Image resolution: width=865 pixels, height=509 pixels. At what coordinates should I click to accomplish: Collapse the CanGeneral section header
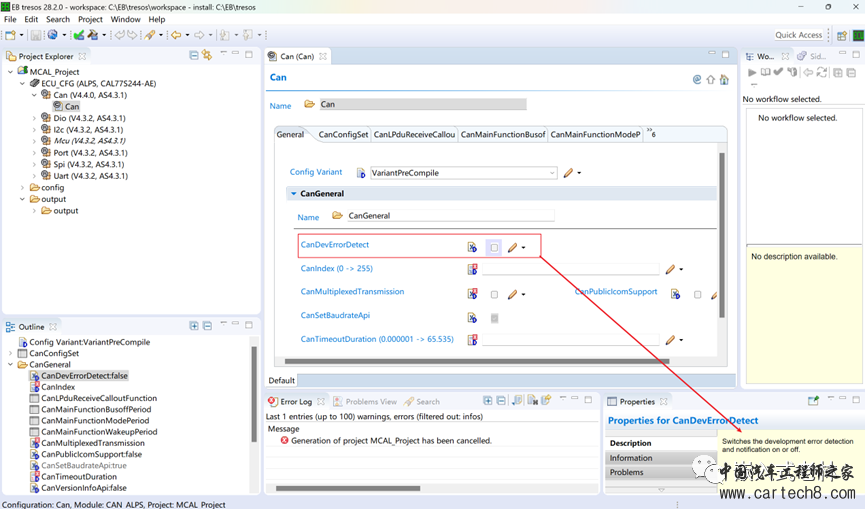pyautogui.click(x=294, y=194)
